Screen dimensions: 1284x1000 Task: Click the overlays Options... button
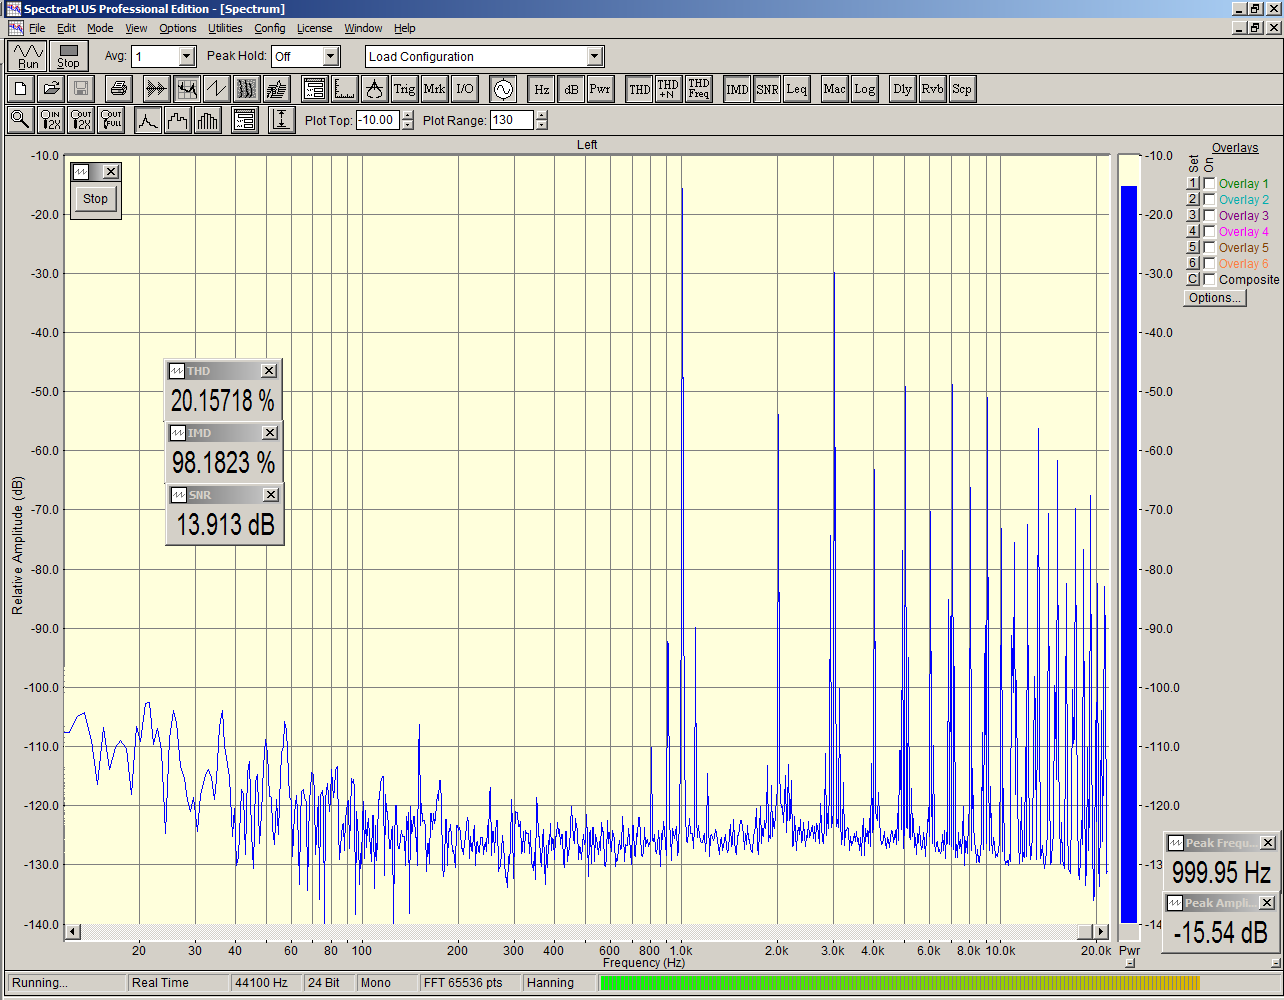1215,298
